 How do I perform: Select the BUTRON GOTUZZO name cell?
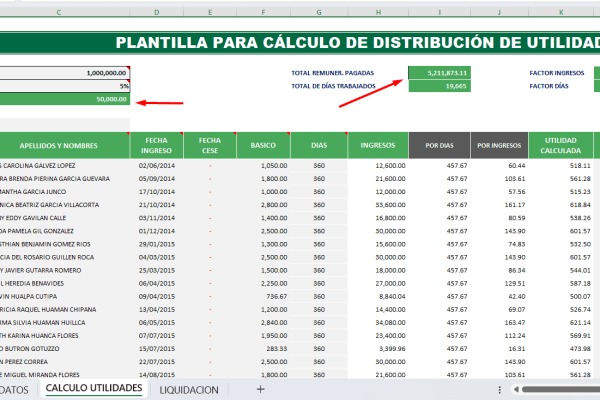click(65, 349)
